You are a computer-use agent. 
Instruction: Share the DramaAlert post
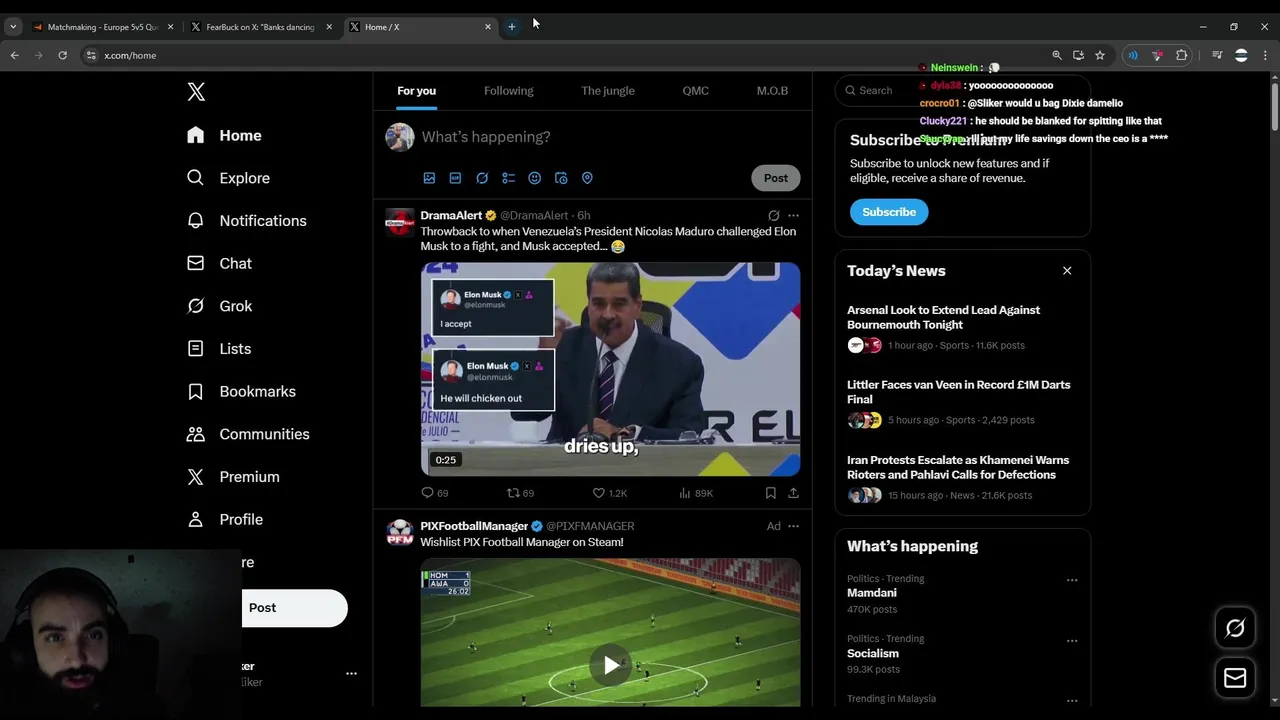[x=793, y=493]
